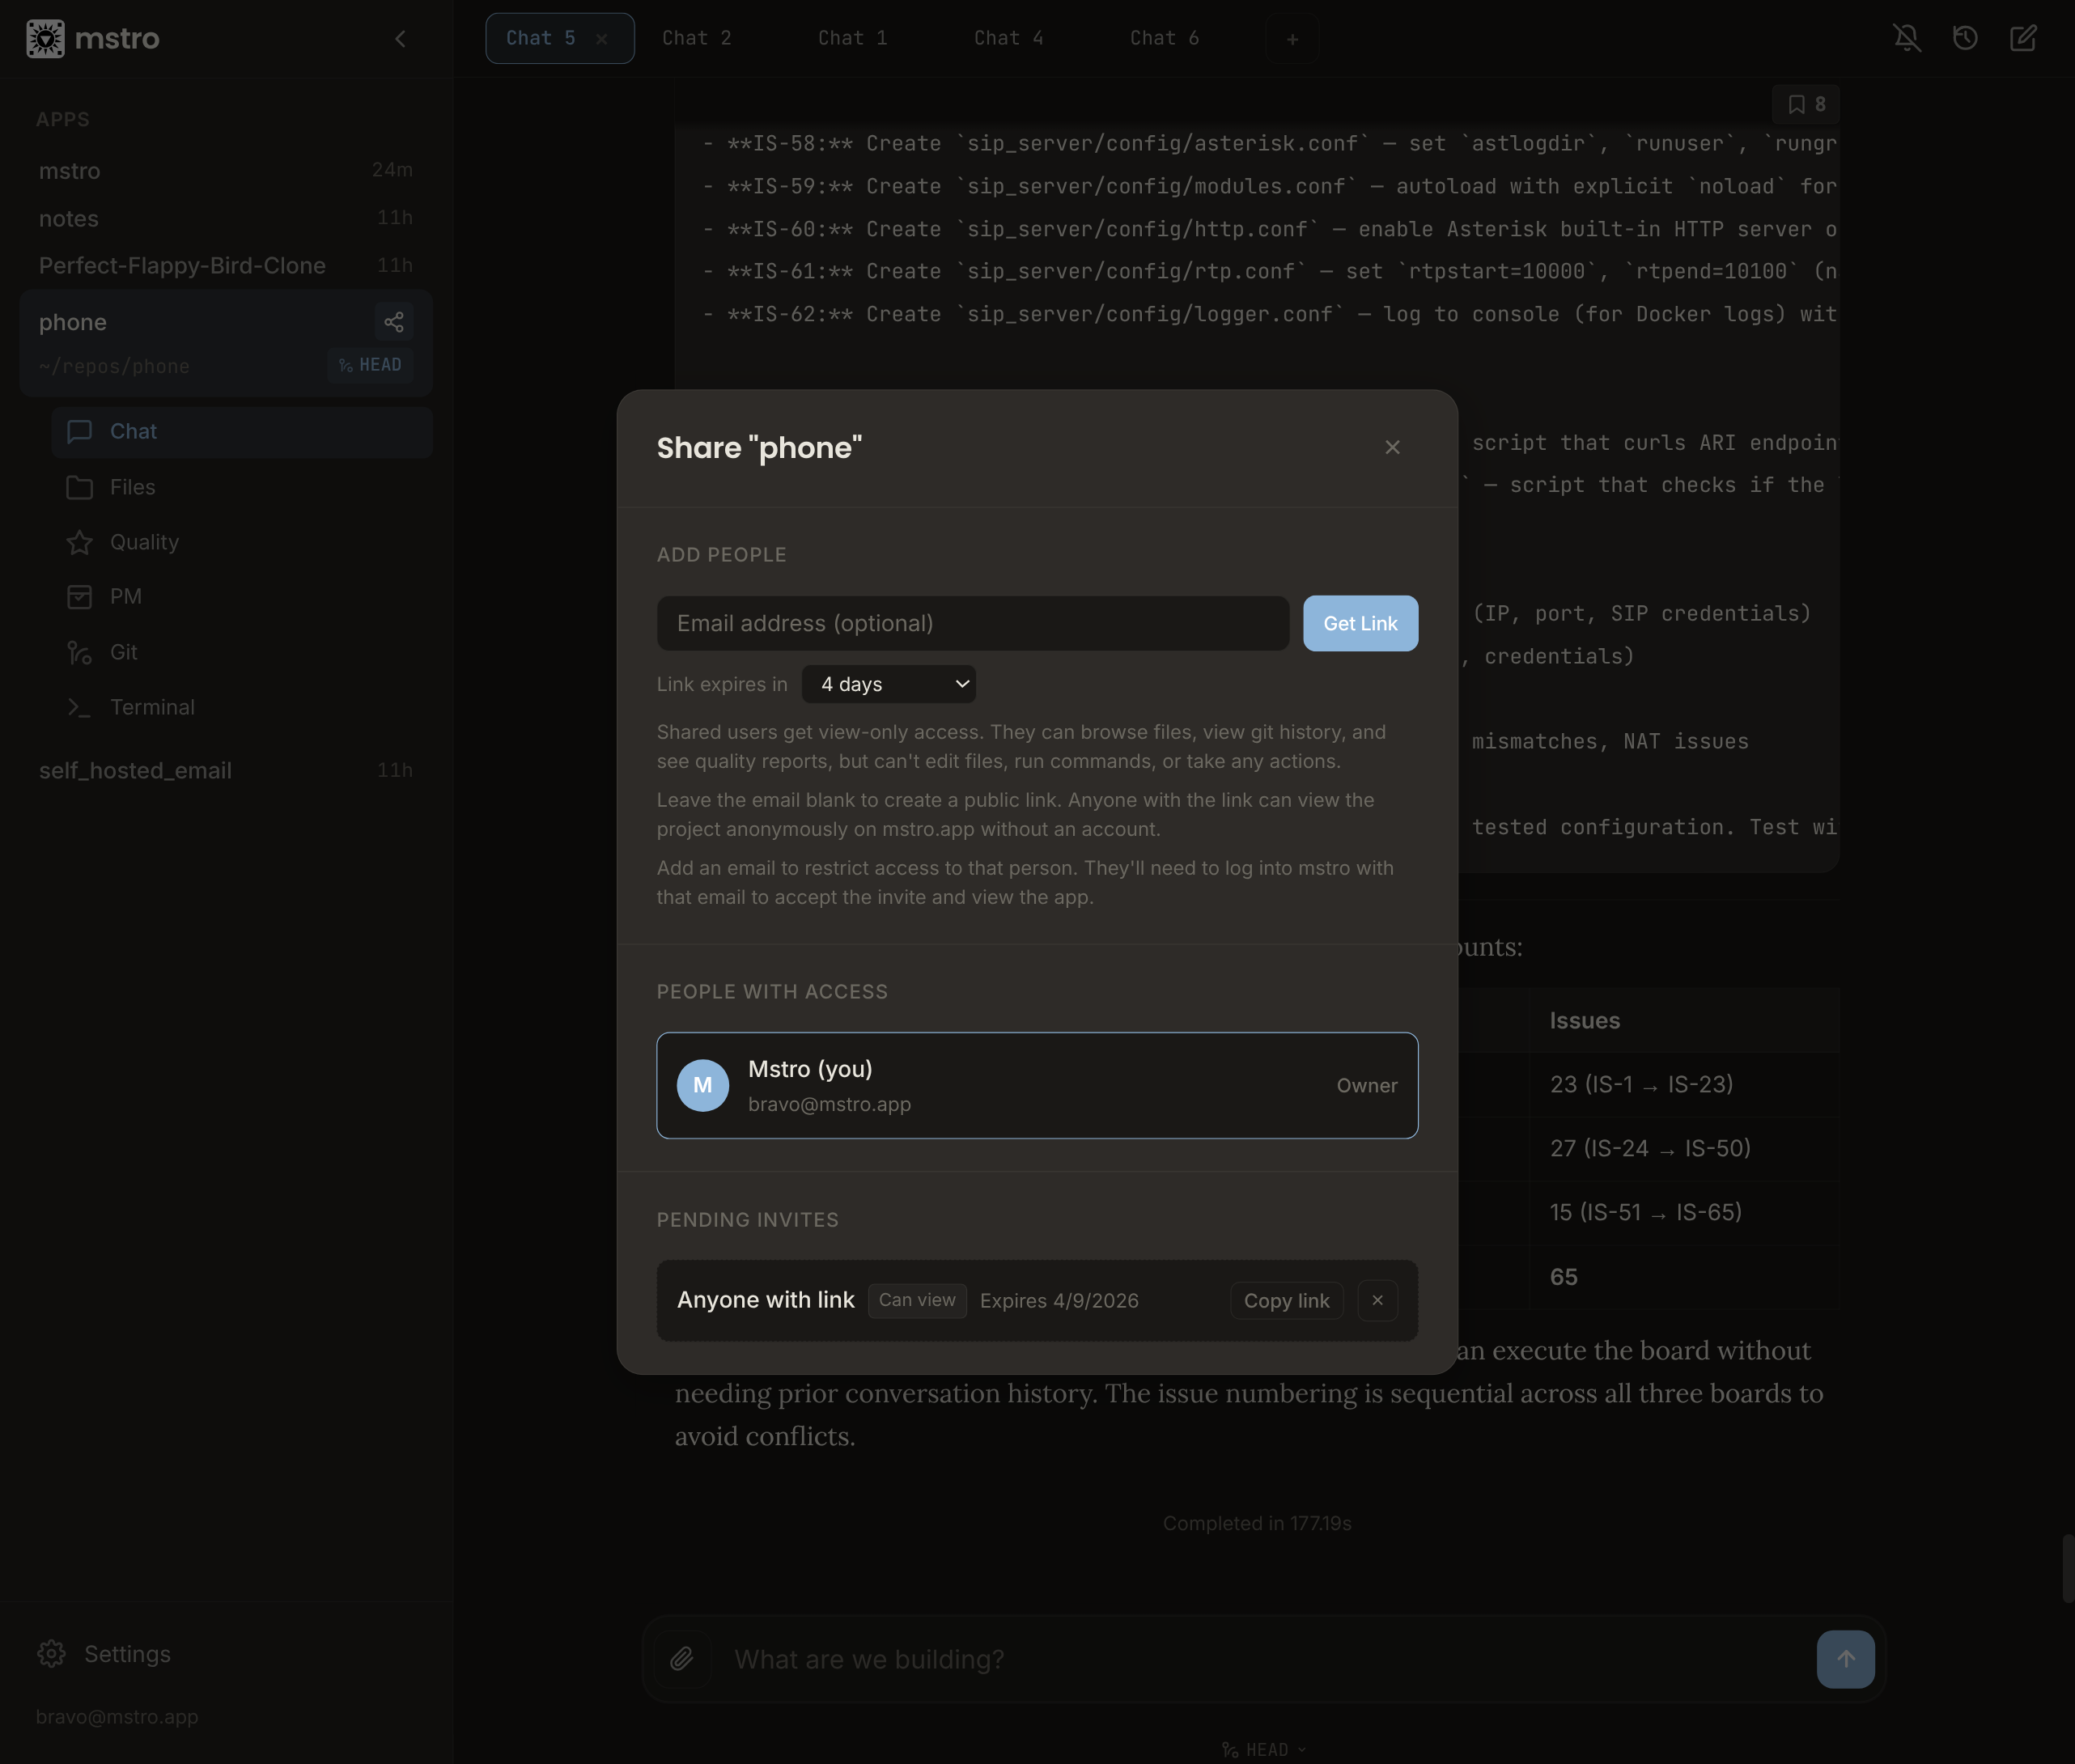Click the Email address input field

(972, 623)
